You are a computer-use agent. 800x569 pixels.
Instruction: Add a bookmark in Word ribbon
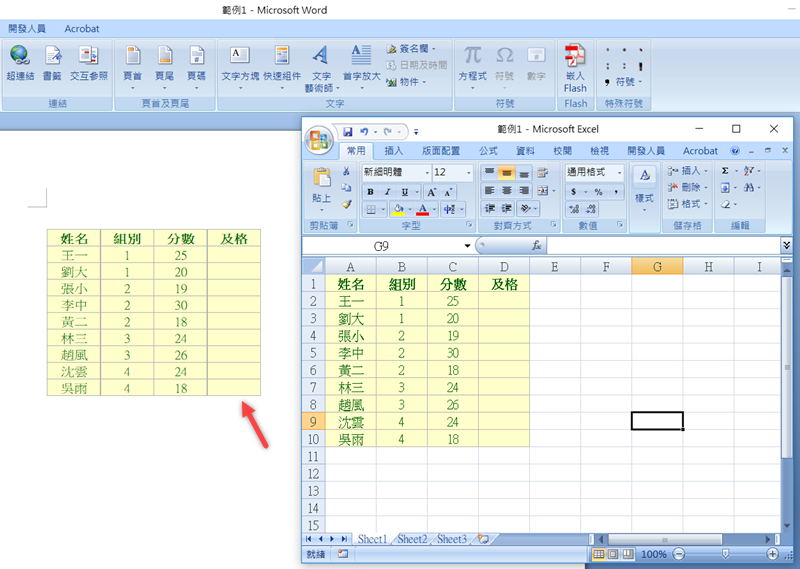(52, 64)
